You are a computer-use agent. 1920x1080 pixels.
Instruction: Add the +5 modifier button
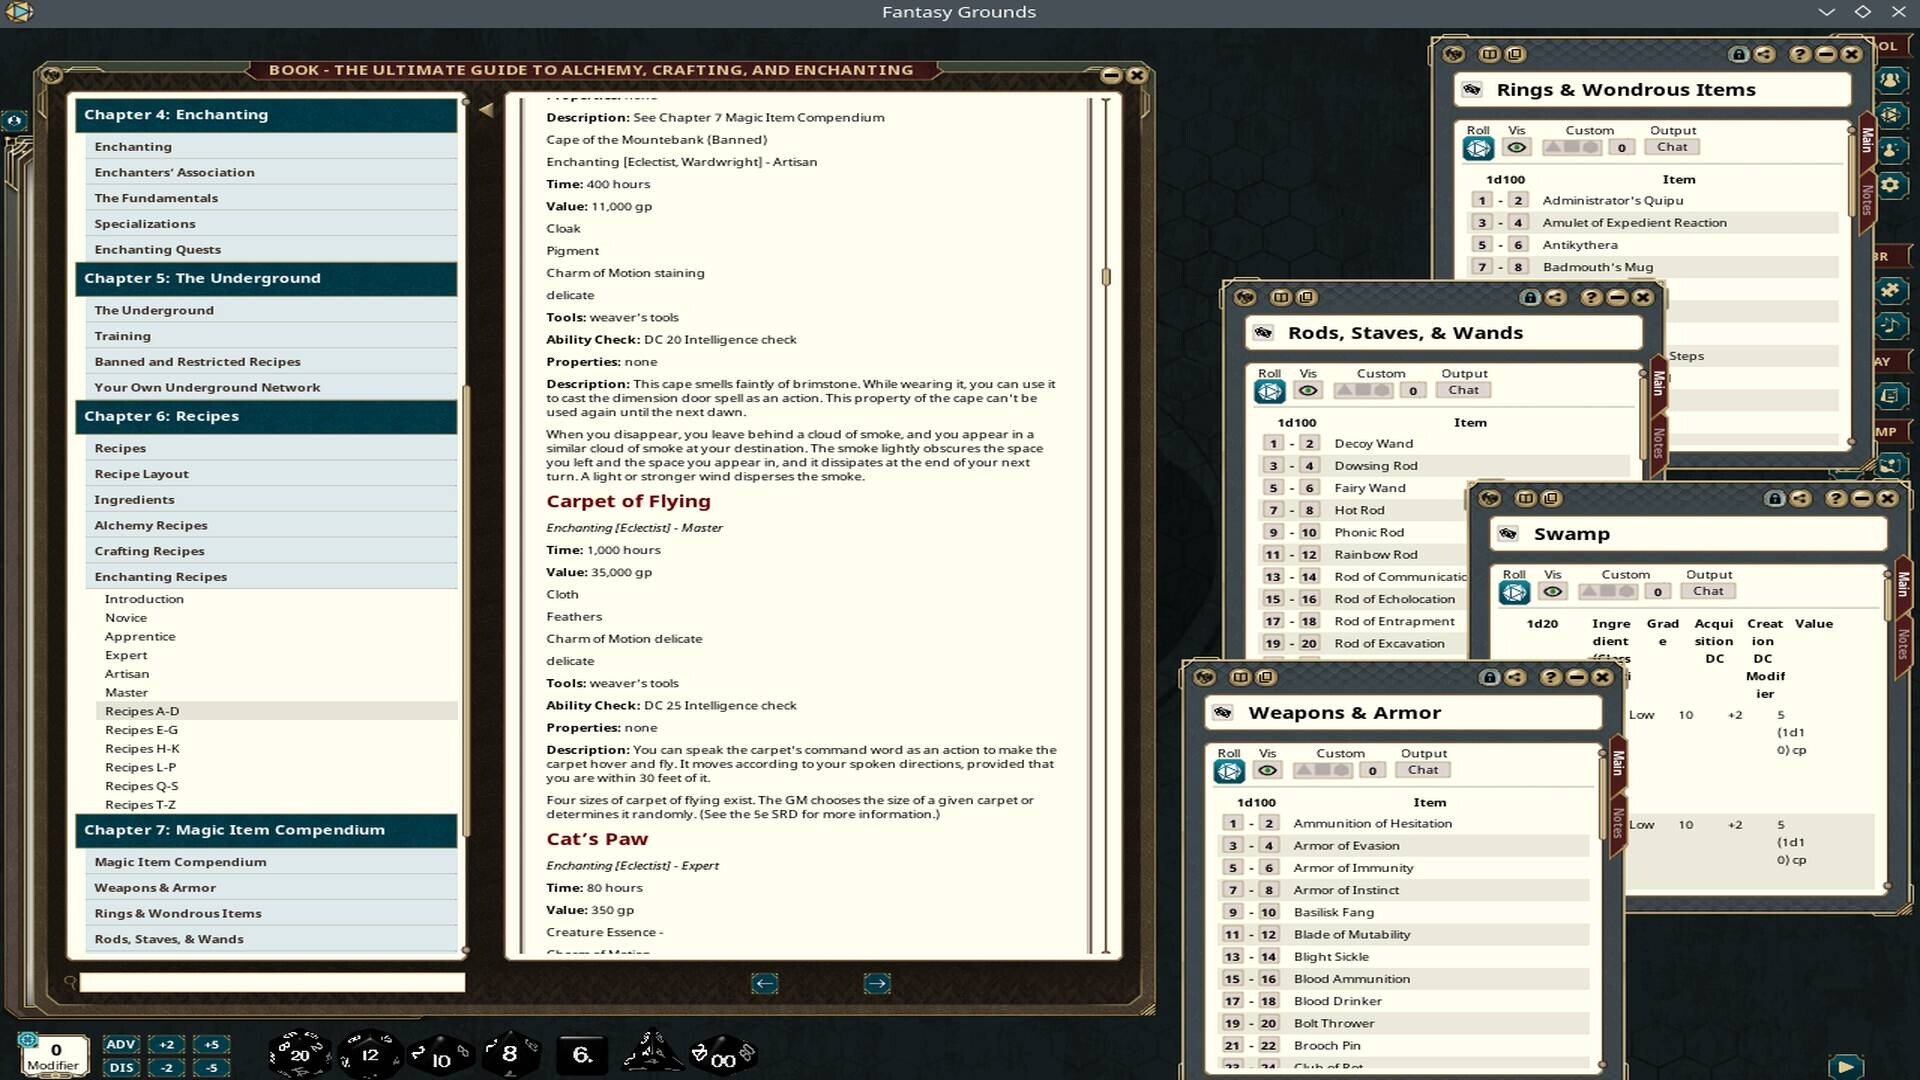coord(211,1044)
